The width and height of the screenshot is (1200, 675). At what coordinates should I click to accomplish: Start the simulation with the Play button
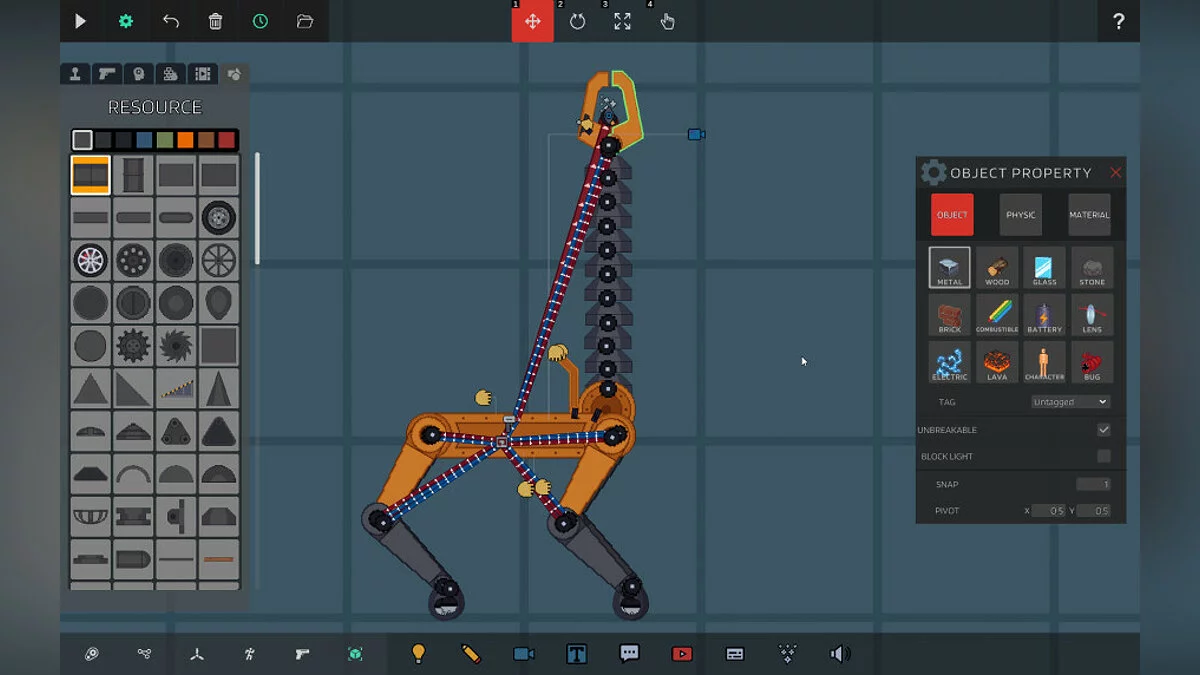click(80, 21)
